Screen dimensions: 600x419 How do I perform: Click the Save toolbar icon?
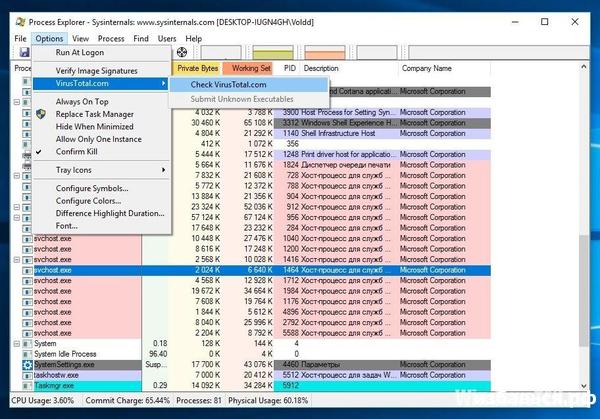24,52
